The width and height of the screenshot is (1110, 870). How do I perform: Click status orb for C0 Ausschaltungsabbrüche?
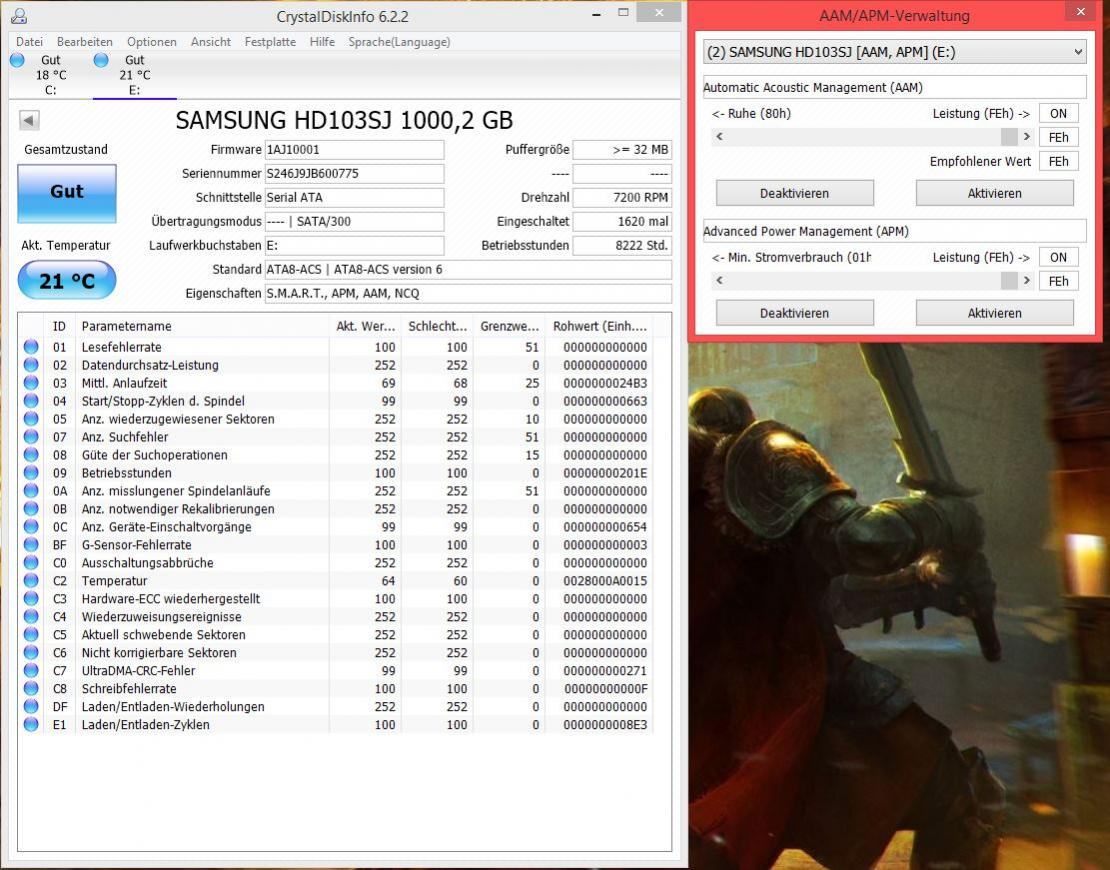point(31,563)
